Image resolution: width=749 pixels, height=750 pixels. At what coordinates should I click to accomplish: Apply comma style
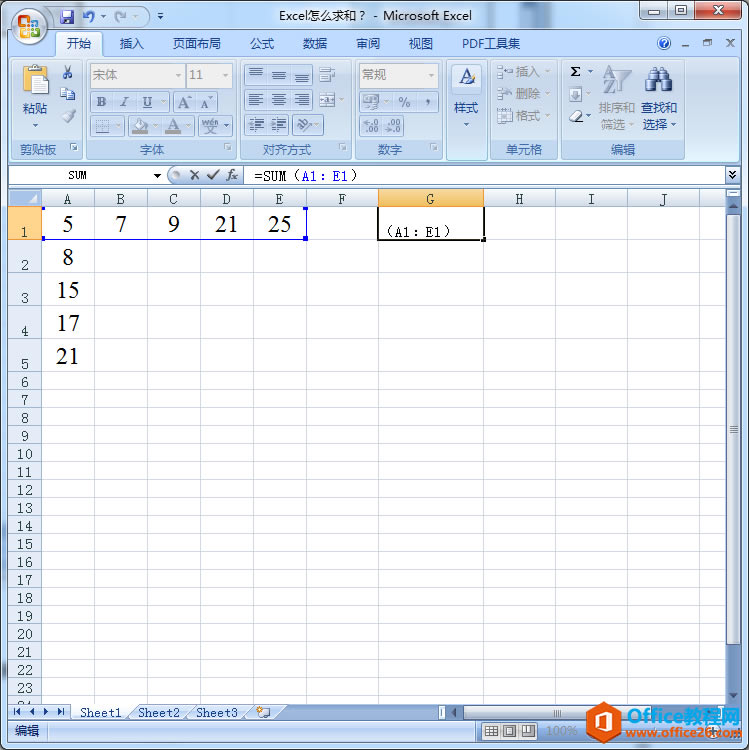click(x=428, y=101)
